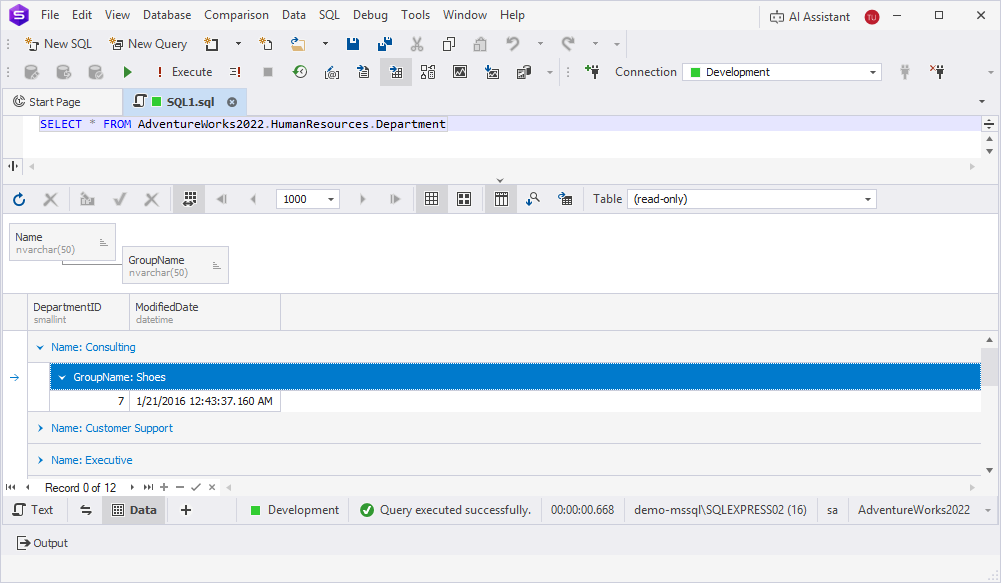Click the Execute button
1001x583 pixels.
click(183, 72)
